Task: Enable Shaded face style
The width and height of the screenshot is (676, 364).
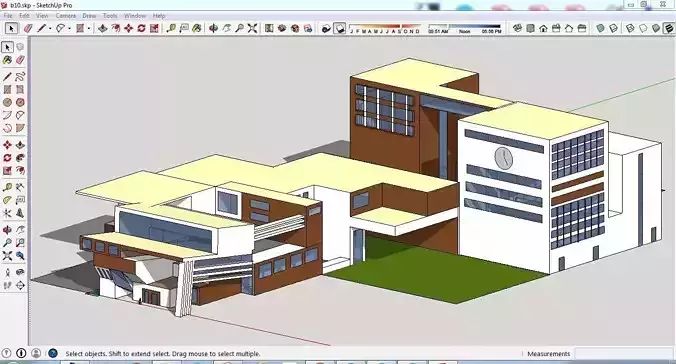Action: (656, 28)
